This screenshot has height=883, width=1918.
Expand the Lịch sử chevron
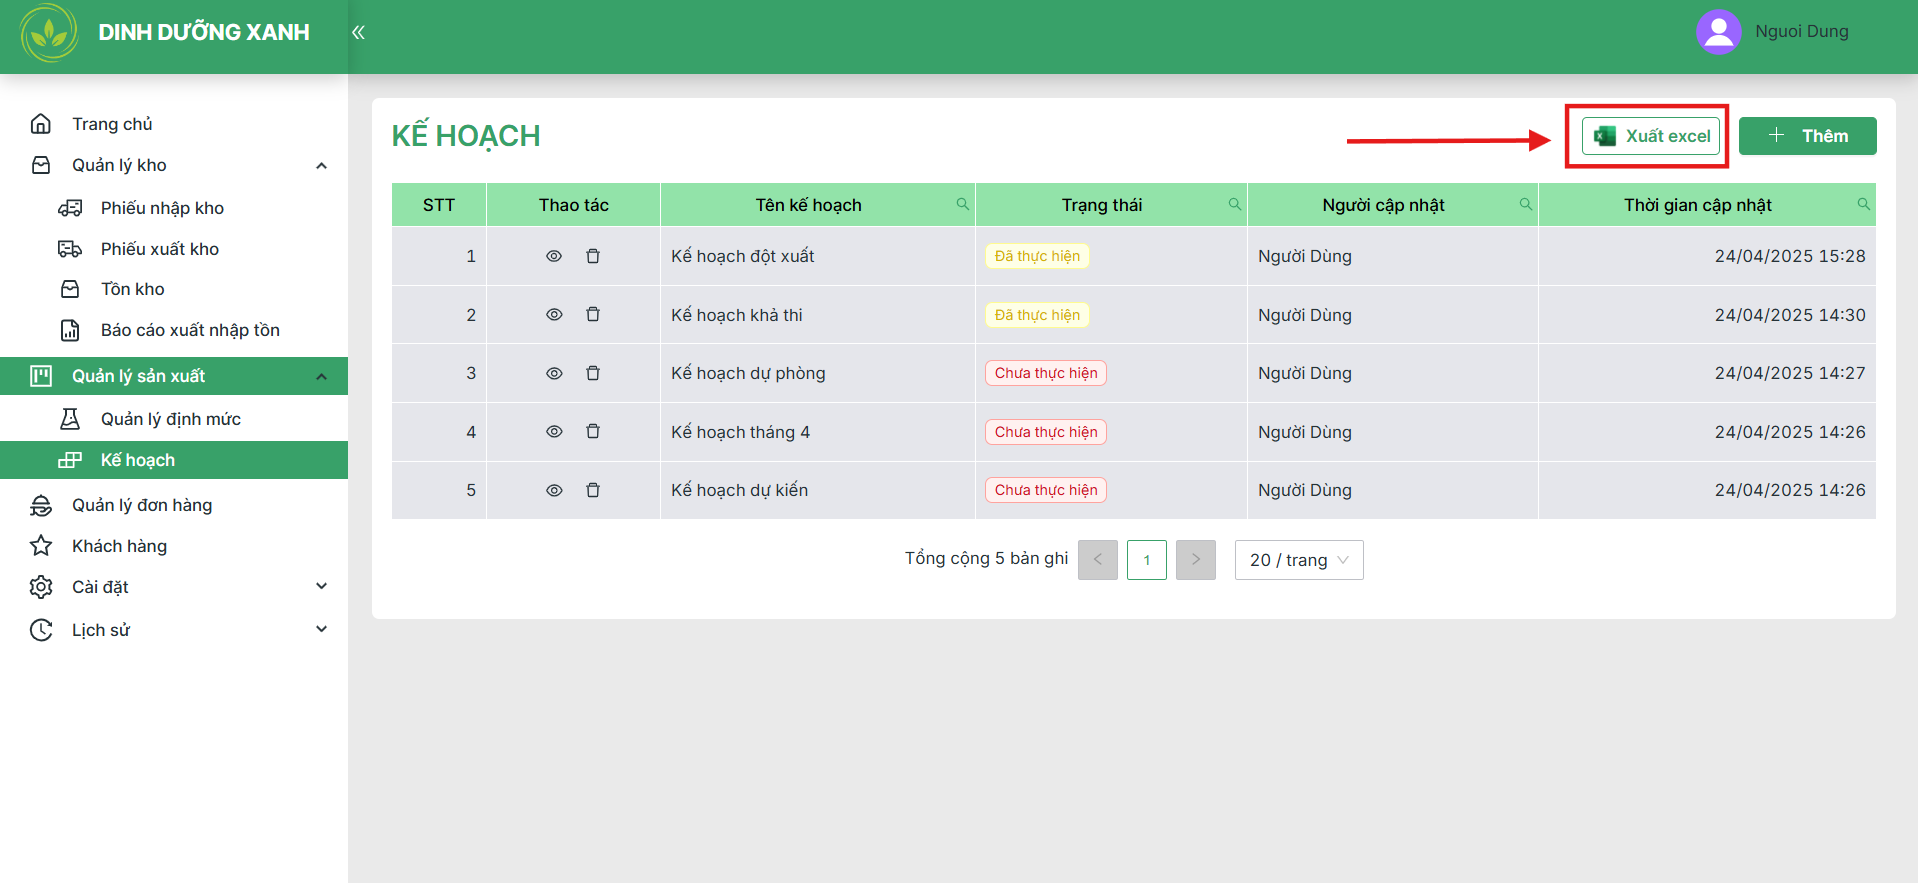pyautogui.click(x=321, y=629)
